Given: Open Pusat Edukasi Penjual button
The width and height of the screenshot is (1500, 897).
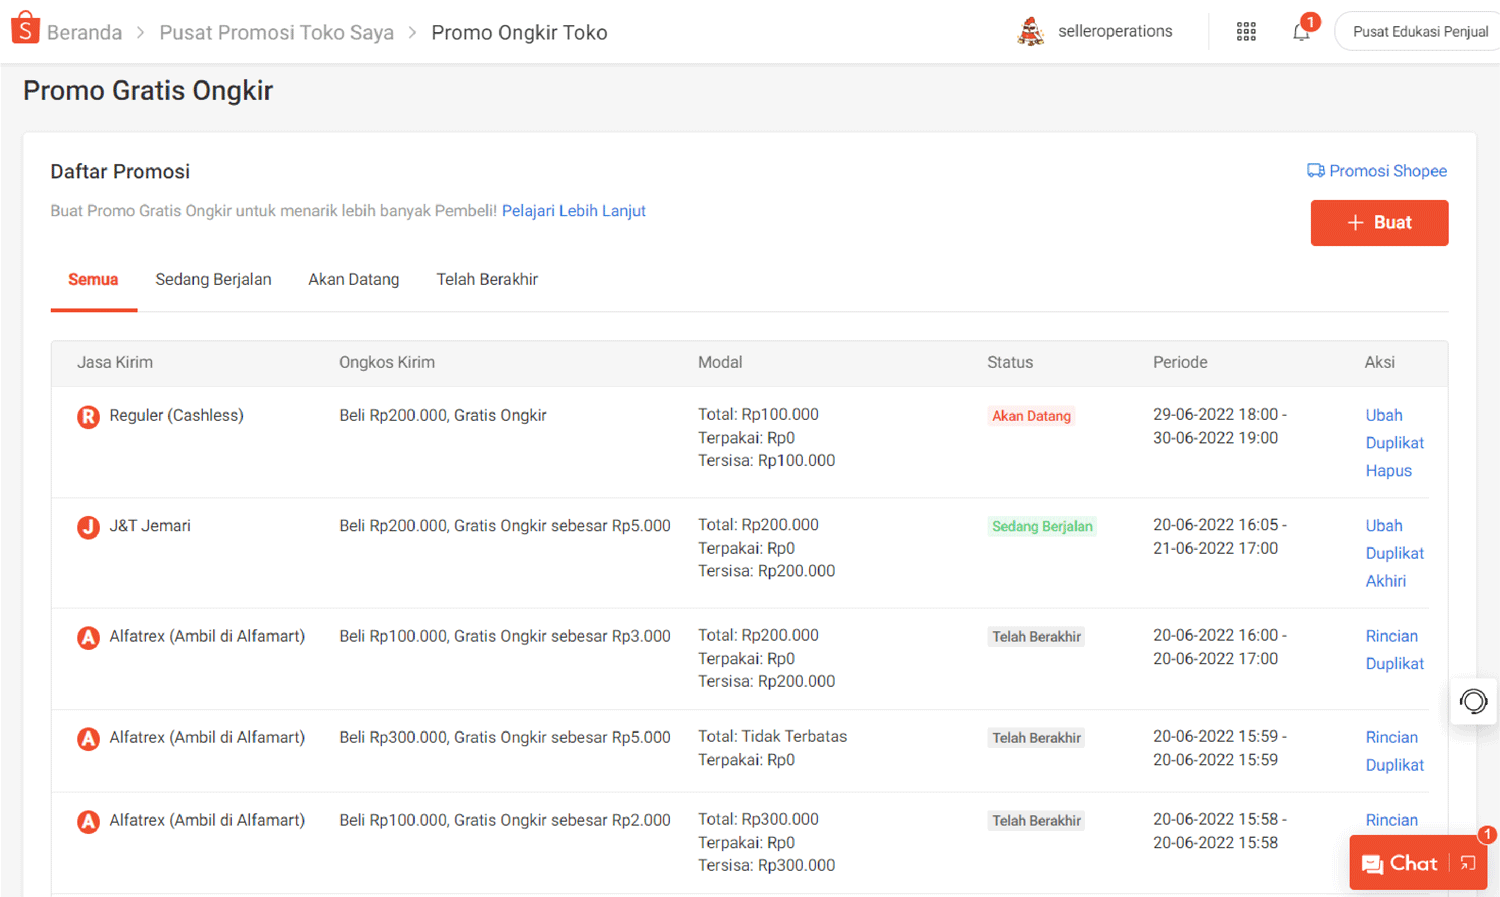Looking at the screenshot, I should [x=1419, y=32].
